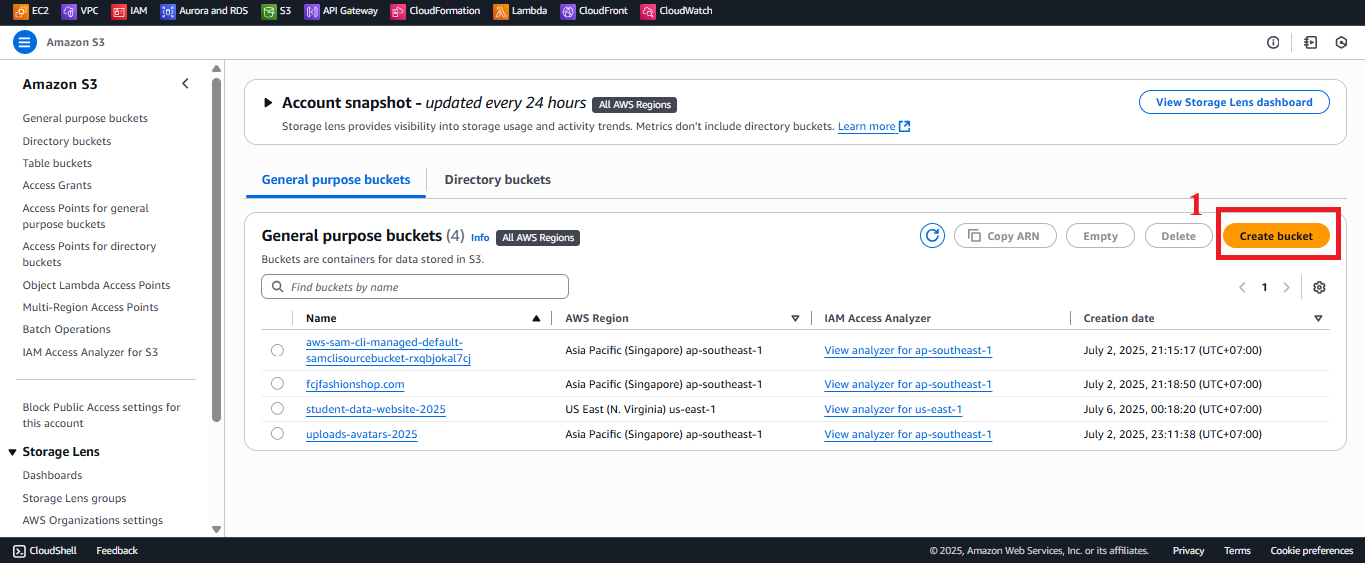This screenshot has width=1365, height=563.
Task: Open Cookie preferences in footer
Action: click(1311, 550)
